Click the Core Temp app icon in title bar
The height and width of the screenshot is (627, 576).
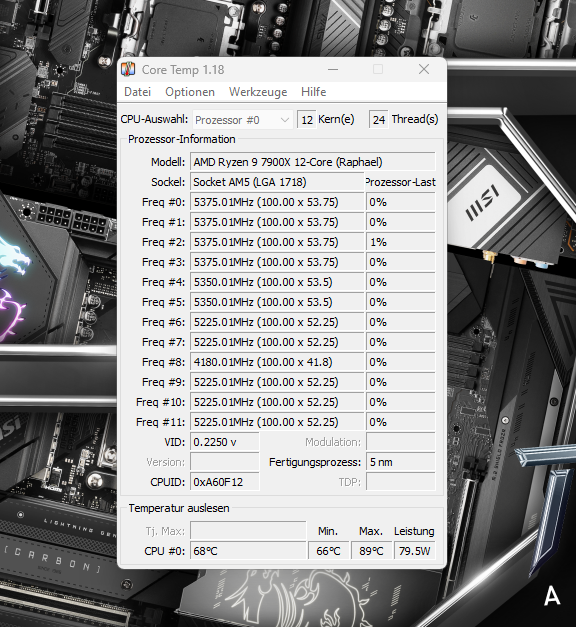[x=128, y=69]
